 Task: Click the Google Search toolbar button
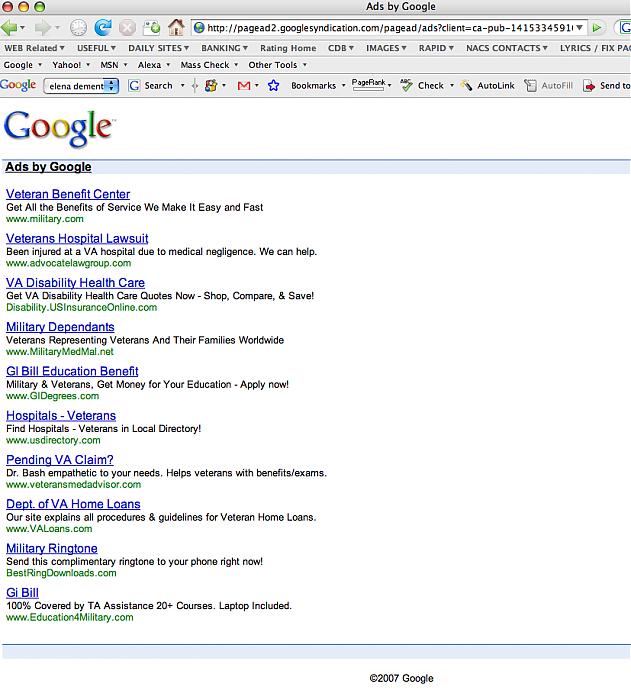150,85
